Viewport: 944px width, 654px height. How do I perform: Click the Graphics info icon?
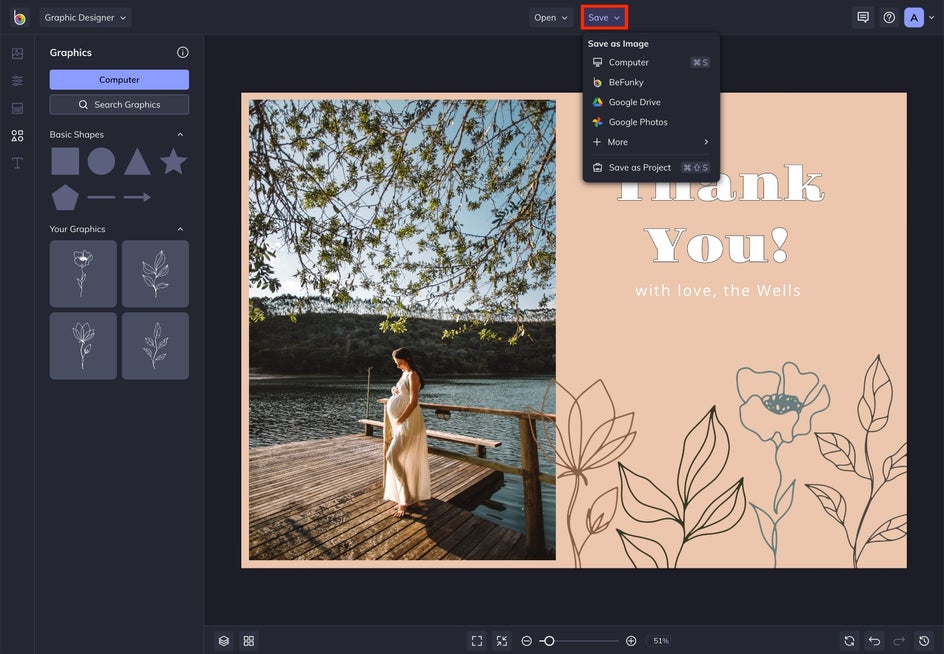(x=182, y=52)
